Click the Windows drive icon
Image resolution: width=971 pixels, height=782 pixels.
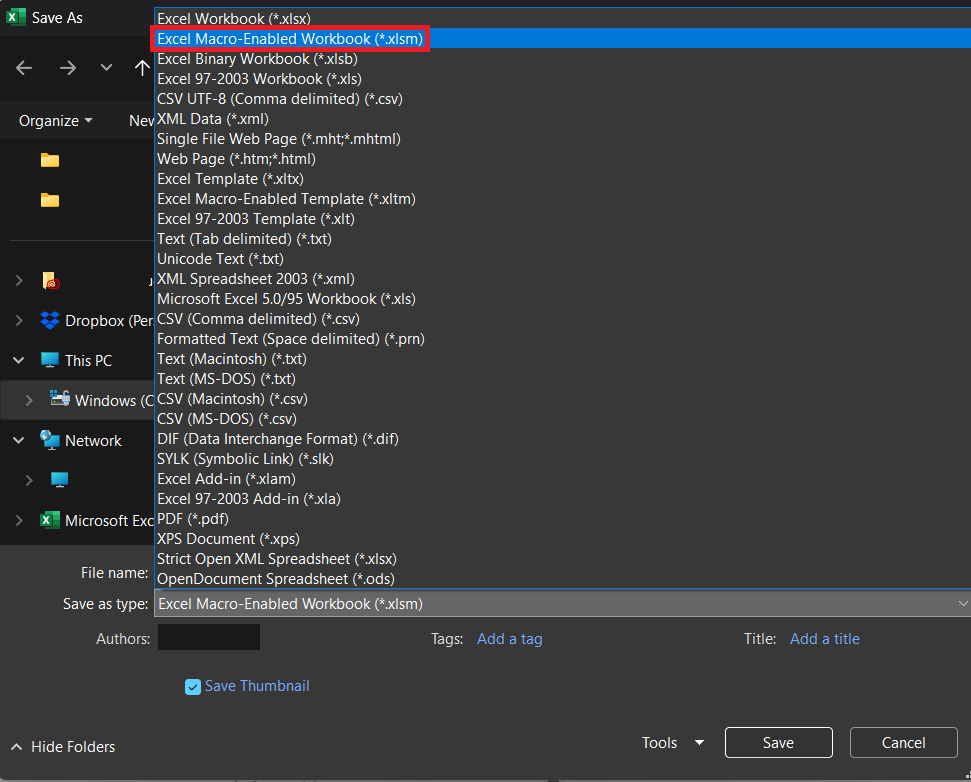tap(60, 398)
